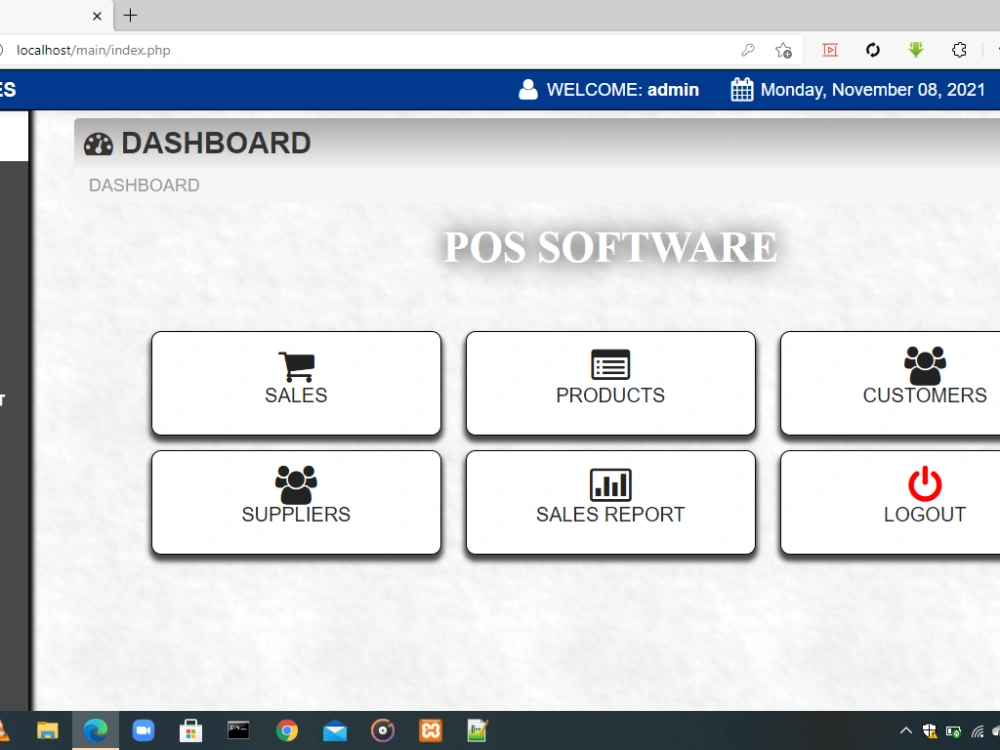Screen dimensions: 1000x750
Task: Click the user icon beside WELCOME
Action: [x=528, y=90]
